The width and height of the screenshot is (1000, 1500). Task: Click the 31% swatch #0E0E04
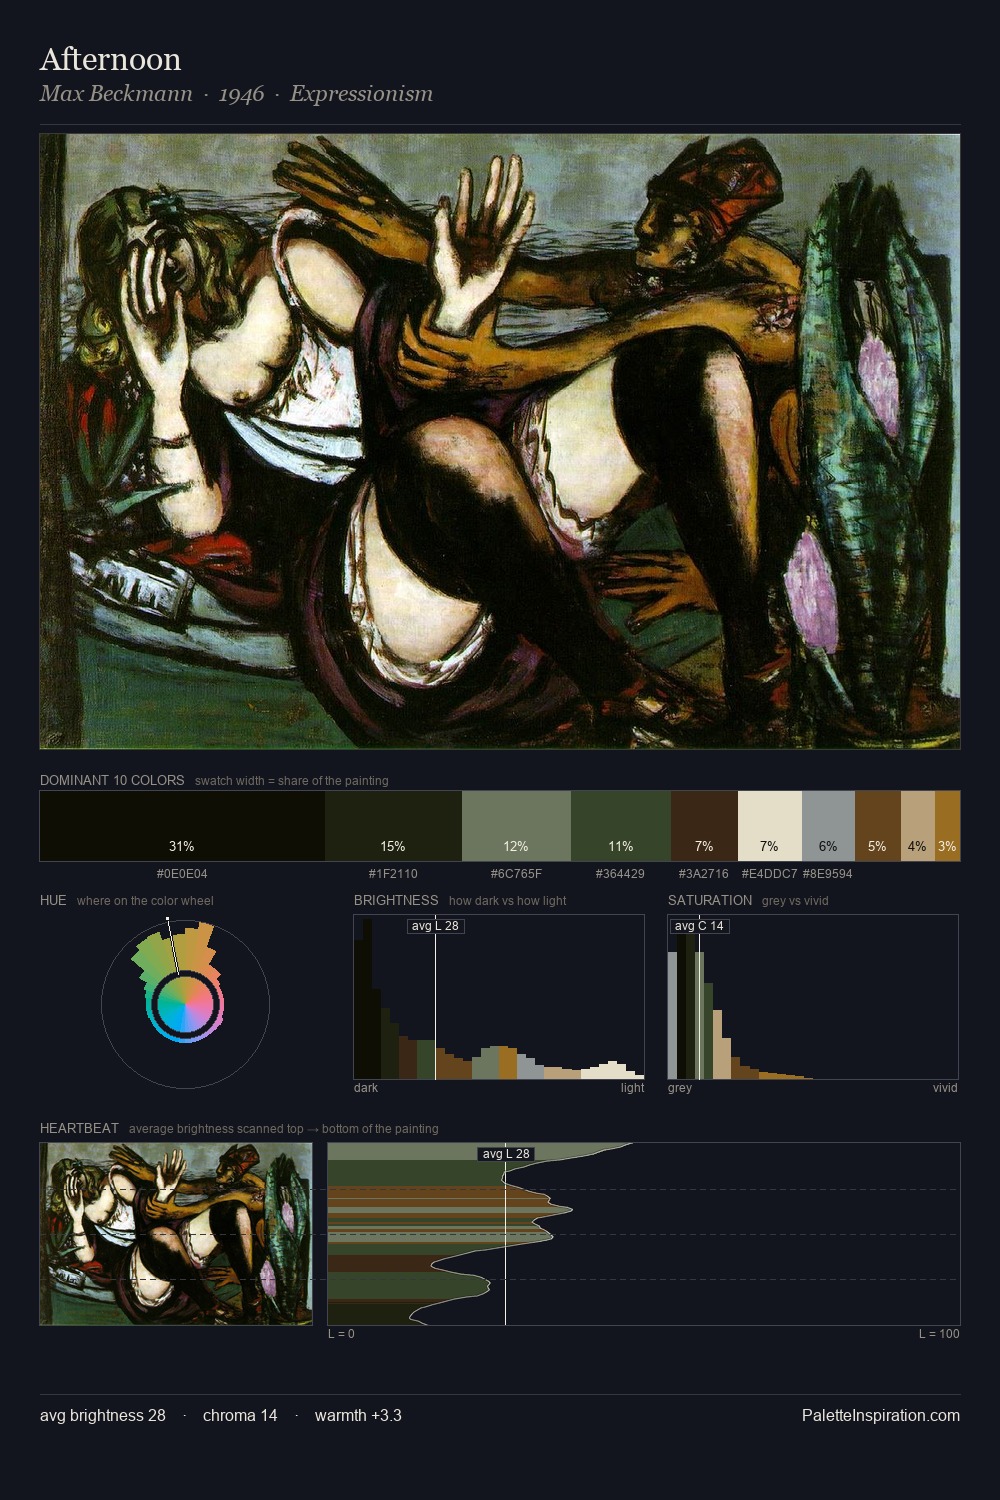coord(182,826)
